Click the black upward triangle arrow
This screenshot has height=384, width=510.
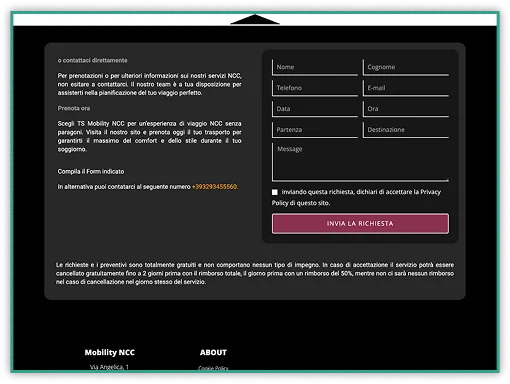(x=255, y=19)
